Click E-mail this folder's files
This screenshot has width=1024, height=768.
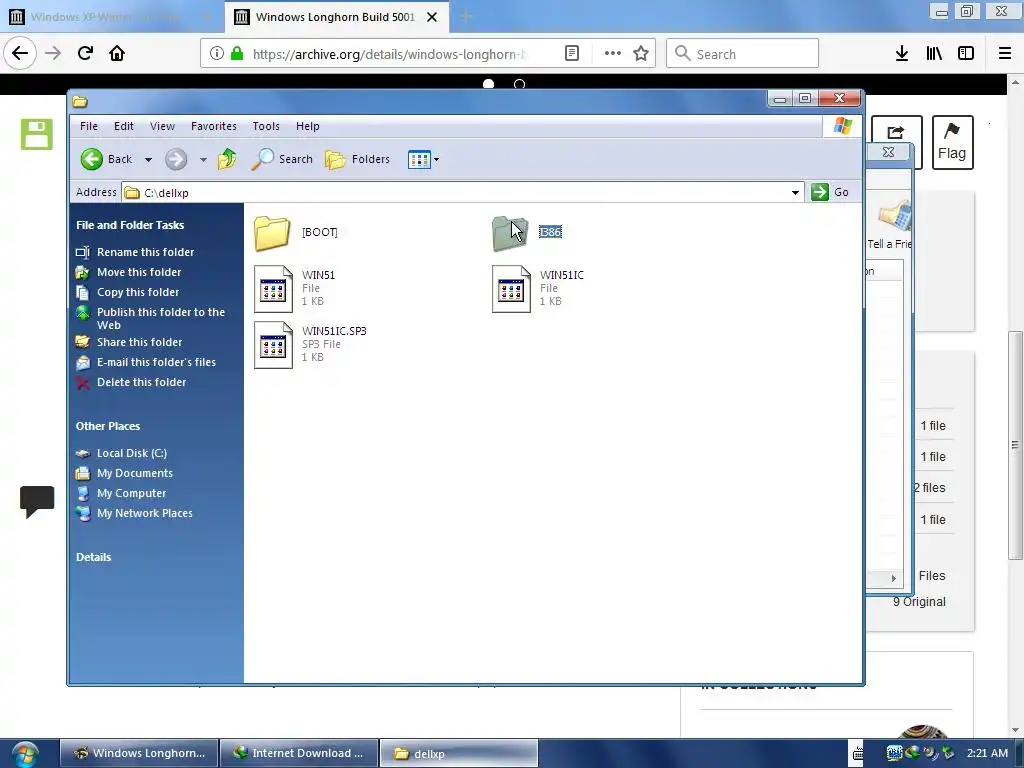click(x=156, y=362)
